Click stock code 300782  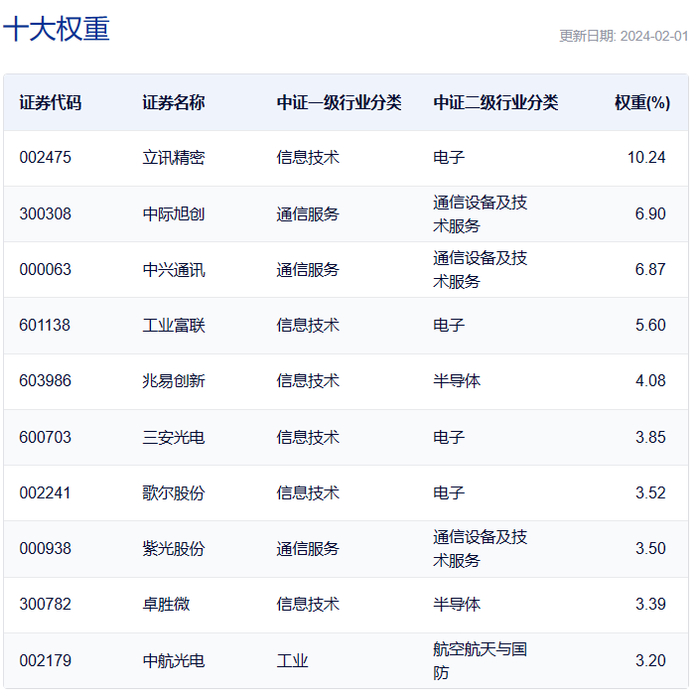click(45, 605)
